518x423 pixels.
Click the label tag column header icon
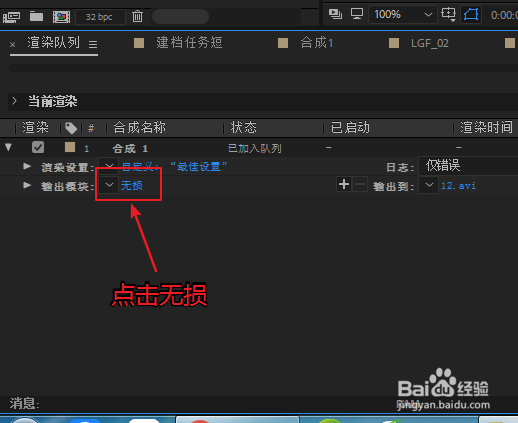pos(71,128)
